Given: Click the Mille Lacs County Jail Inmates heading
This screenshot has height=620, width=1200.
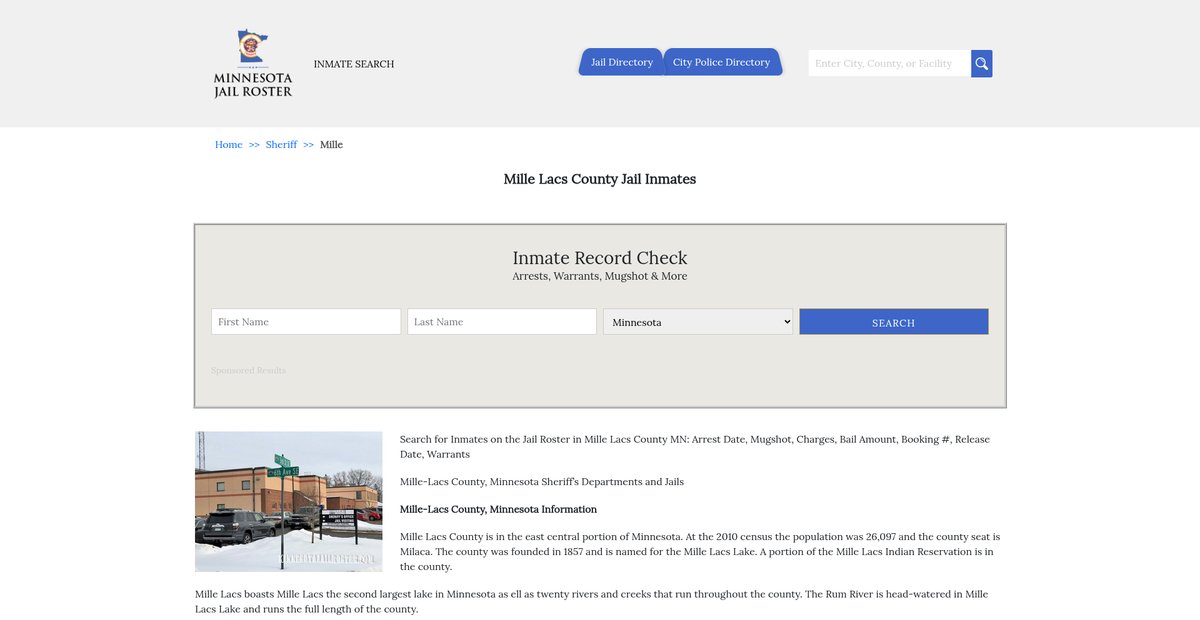Looking at the screenshot, I should click(600, 179).
